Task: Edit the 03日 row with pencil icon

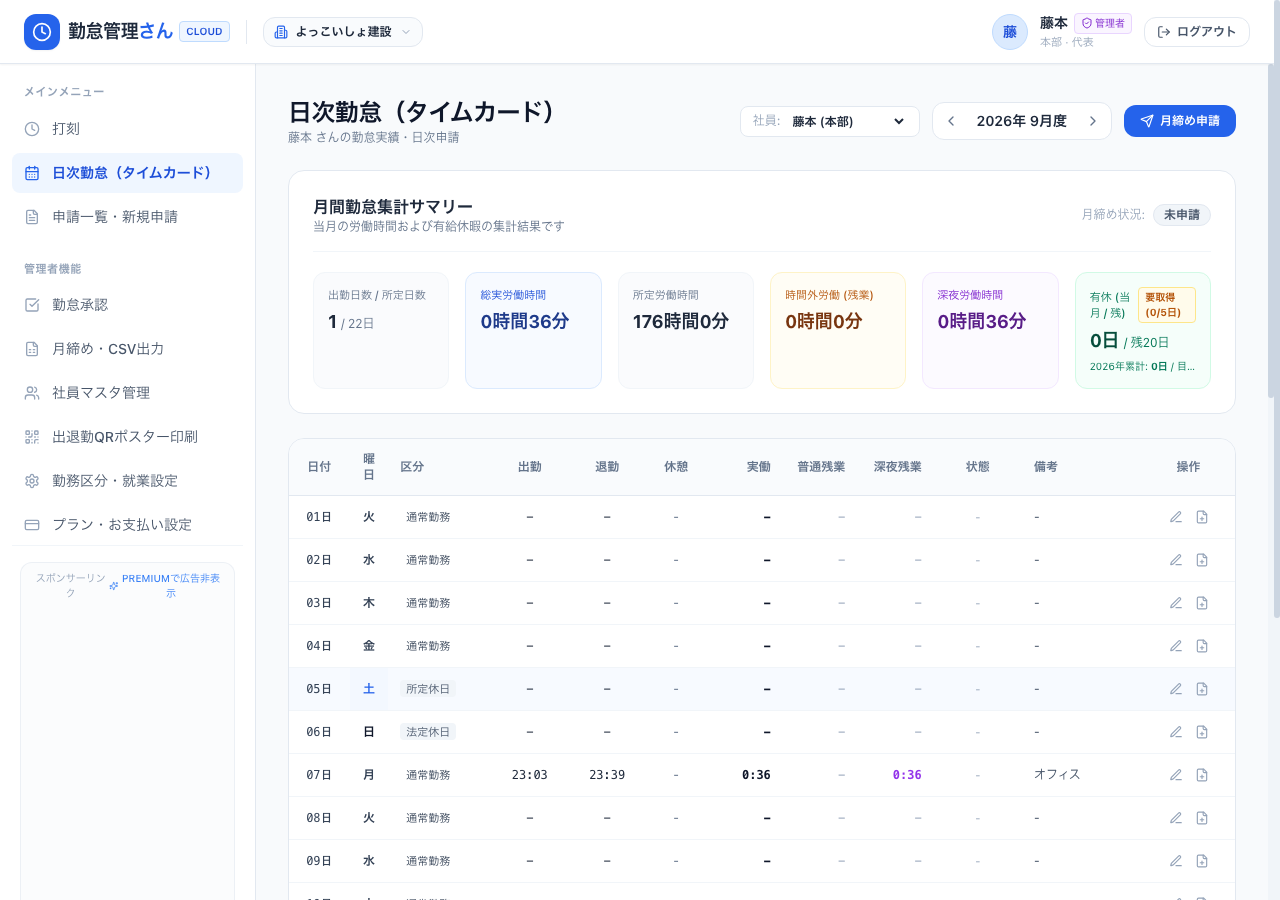Action: click(1176, 603)
